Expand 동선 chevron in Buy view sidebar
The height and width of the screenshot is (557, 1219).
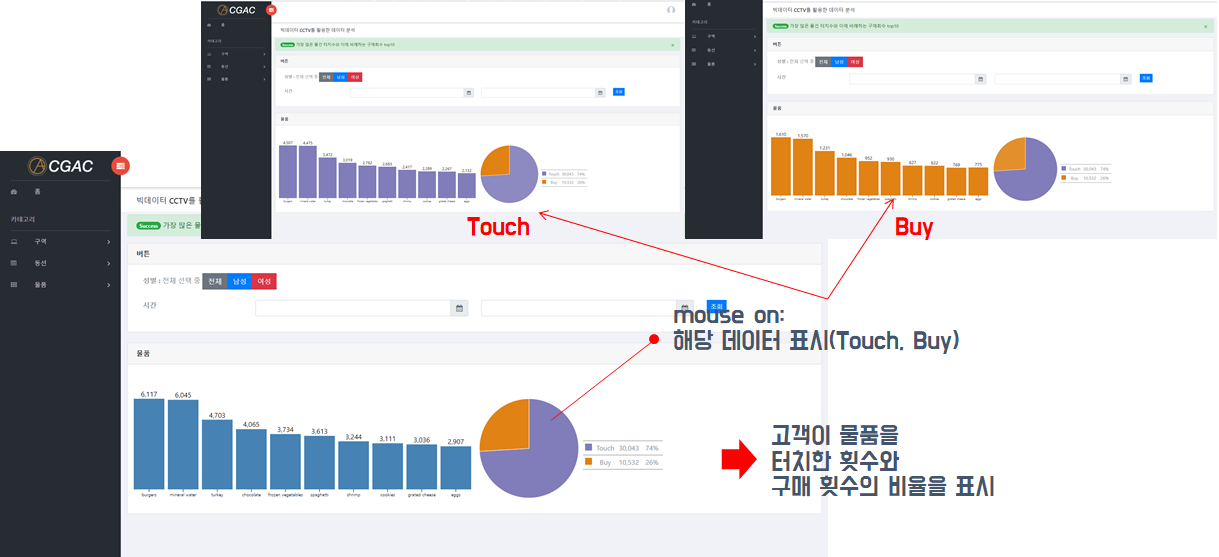tap(755, 50)
